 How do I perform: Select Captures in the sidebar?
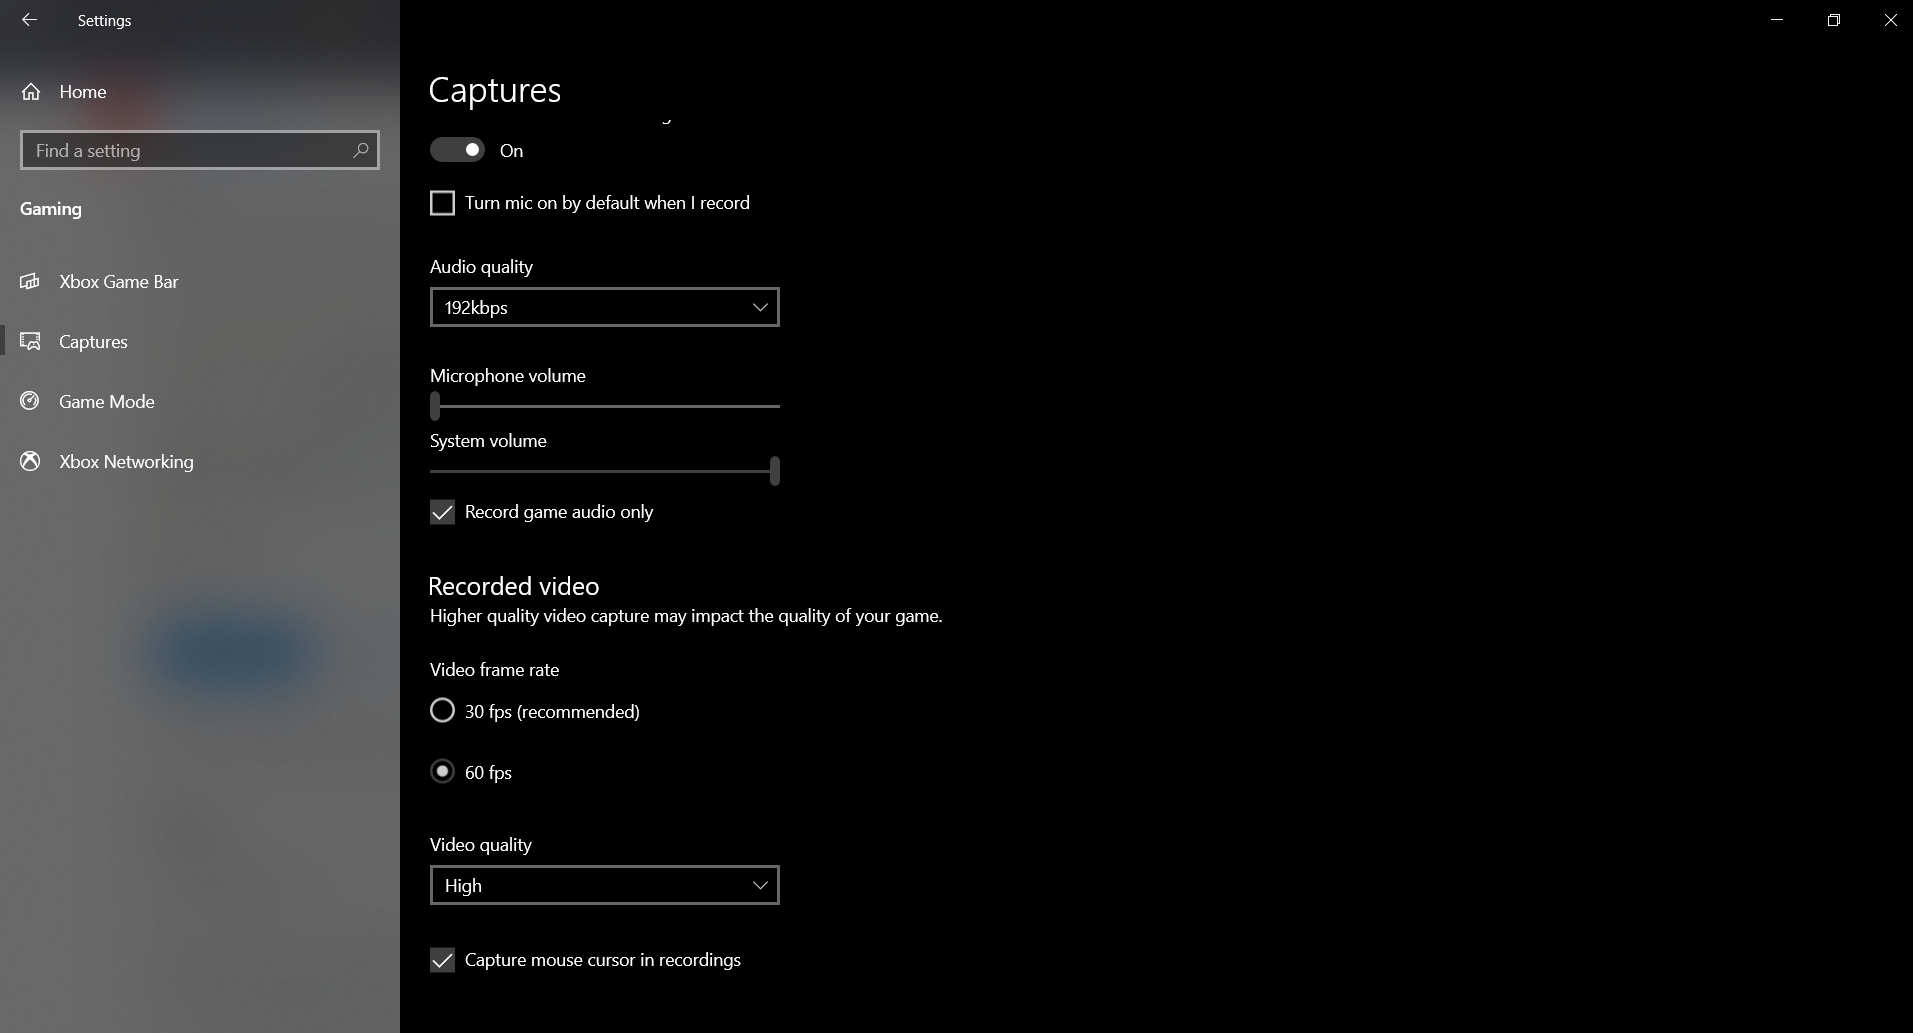point(200,341)
